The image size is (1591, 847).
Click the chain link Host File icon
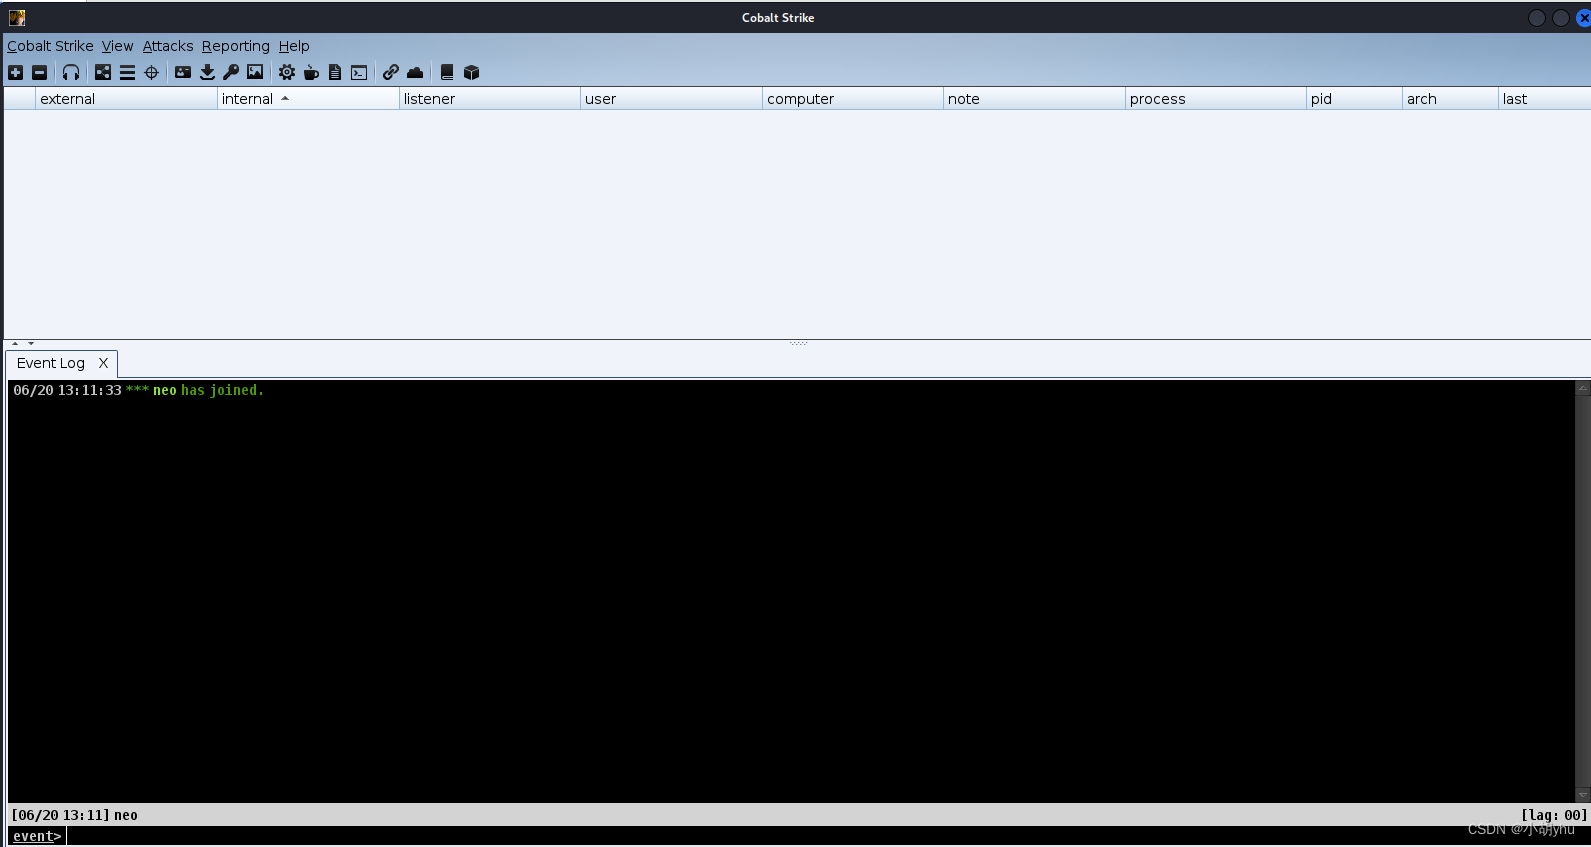(x=391, y=72)
